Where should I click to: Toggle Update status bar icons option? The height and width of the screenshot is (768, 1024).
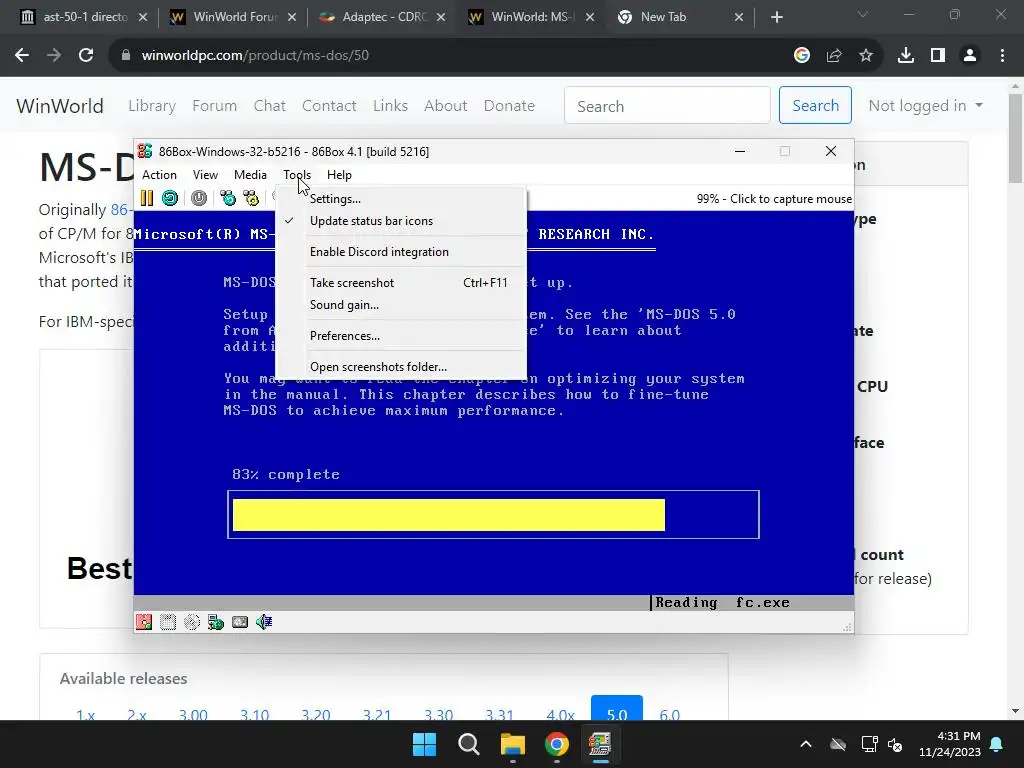401,221
